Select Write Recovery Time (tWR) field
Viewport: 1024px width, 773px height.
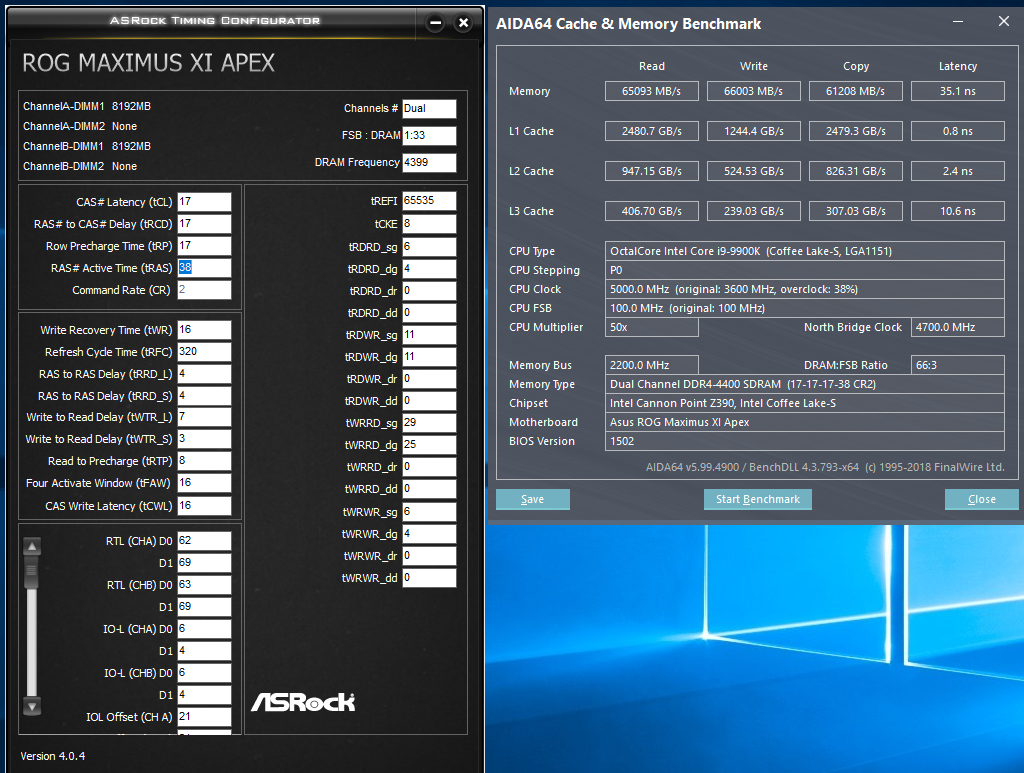[204, 330]
